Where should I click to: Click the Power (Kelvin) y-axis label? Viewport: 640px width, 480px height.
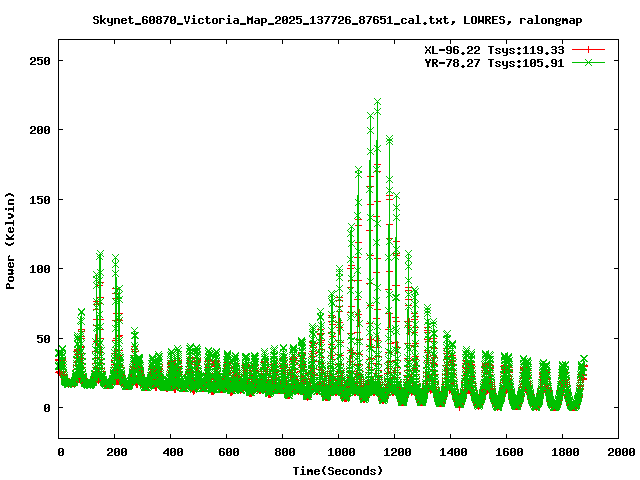pos(10,241)
